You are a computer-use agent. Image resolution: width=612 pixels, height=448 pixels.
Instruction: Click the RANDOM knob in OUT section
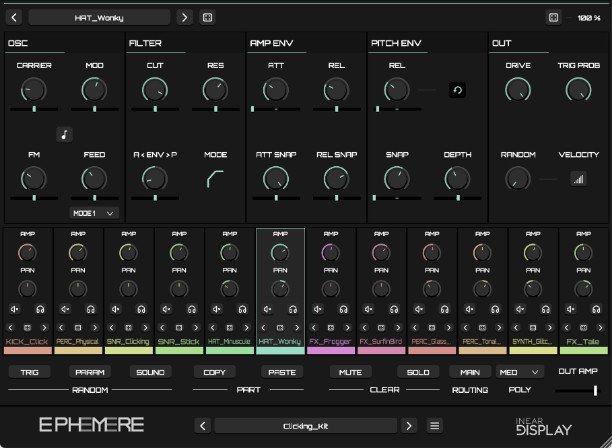tap(518, 179)
